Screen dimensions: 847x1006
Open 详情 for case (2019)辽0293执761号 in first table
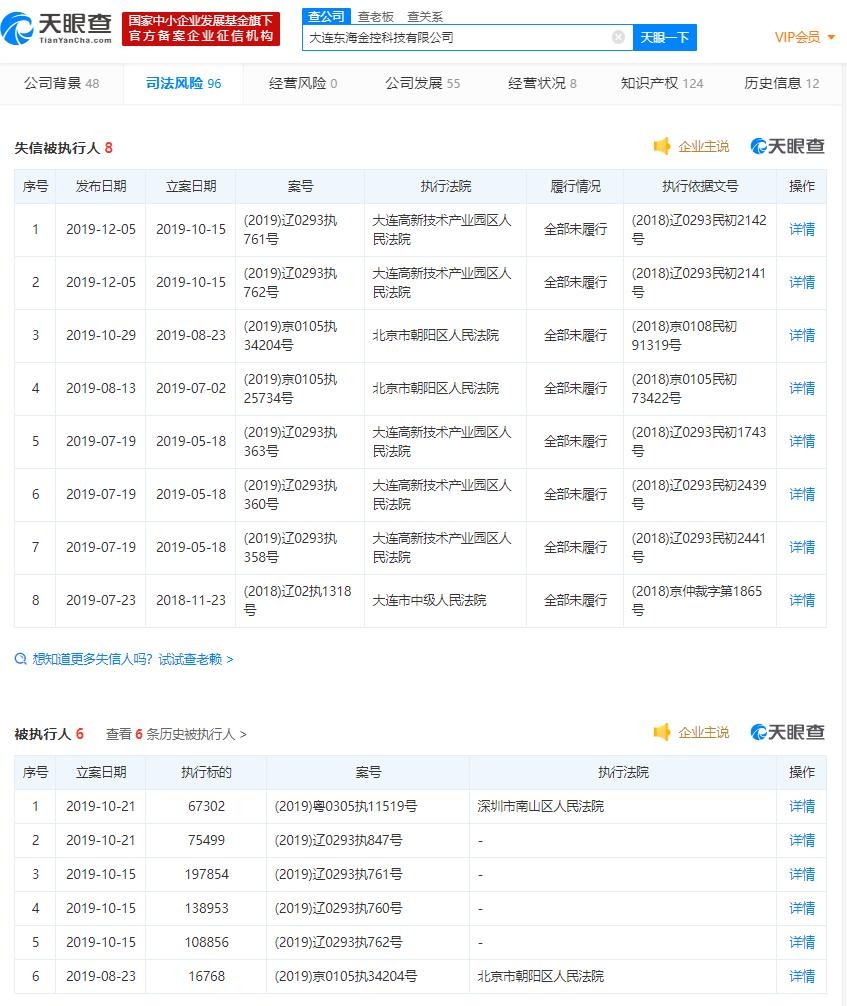pos(801,229)
